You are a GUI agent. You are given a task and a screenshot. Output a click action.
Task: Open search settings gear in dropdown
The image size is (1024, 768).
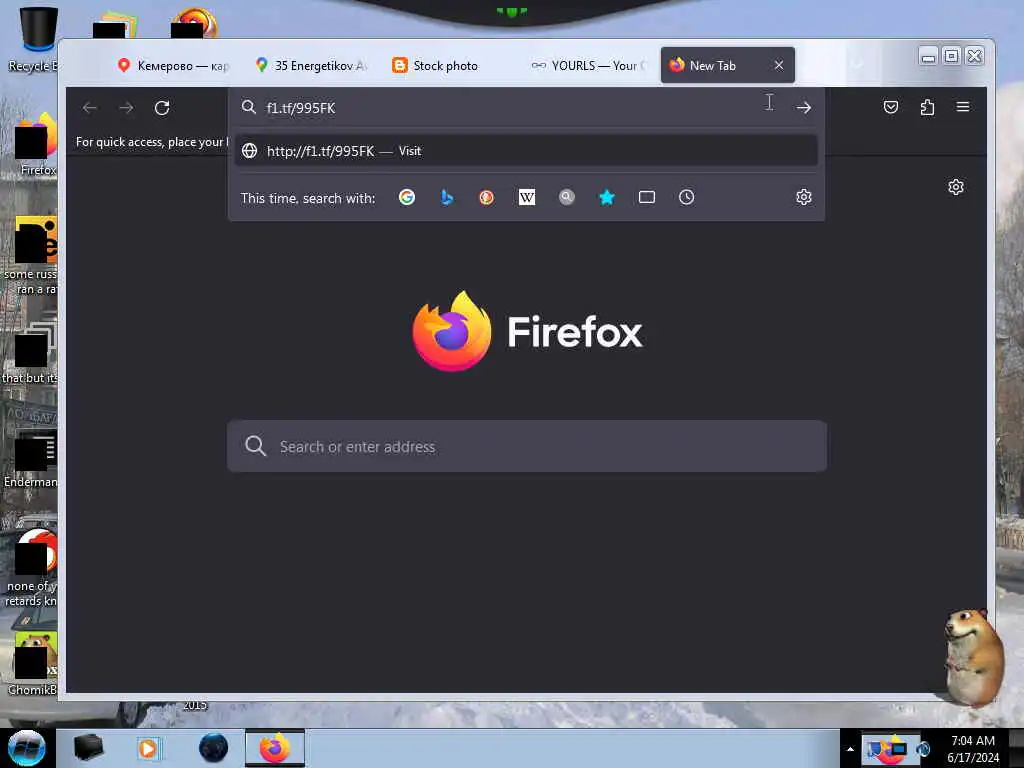[804, 197]
